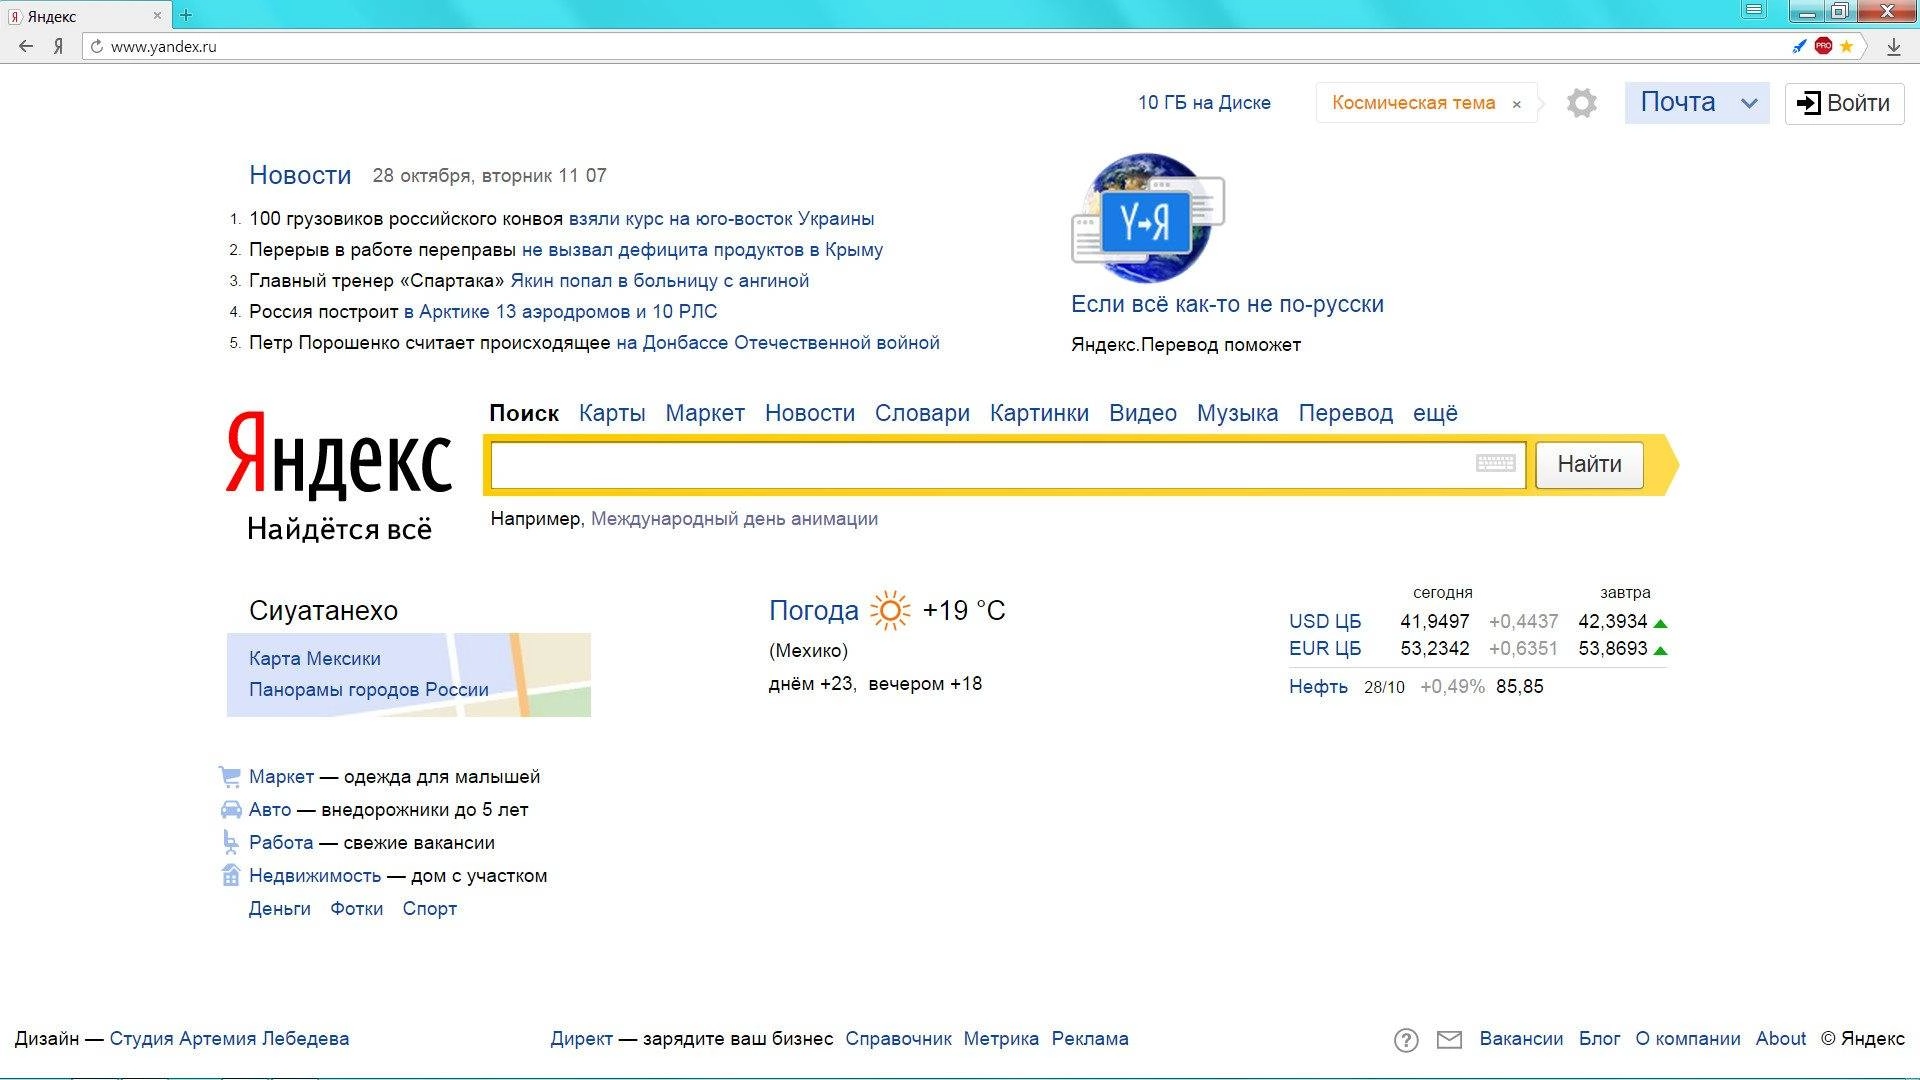Open the Спорт link

[429, 908]
